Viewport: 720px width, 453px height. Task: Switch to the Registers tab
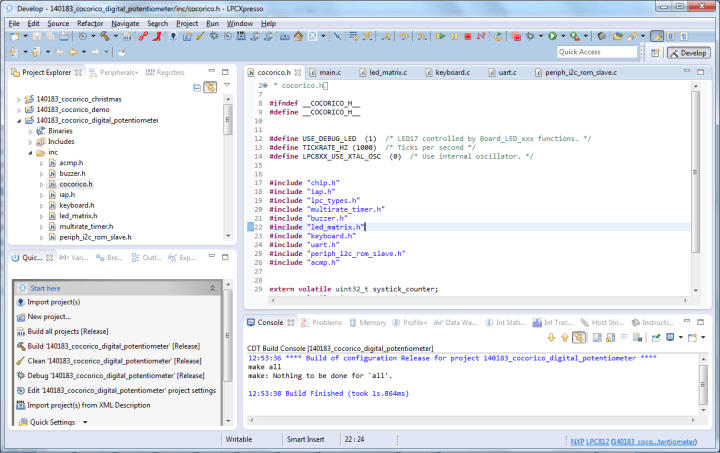[165, 73]
